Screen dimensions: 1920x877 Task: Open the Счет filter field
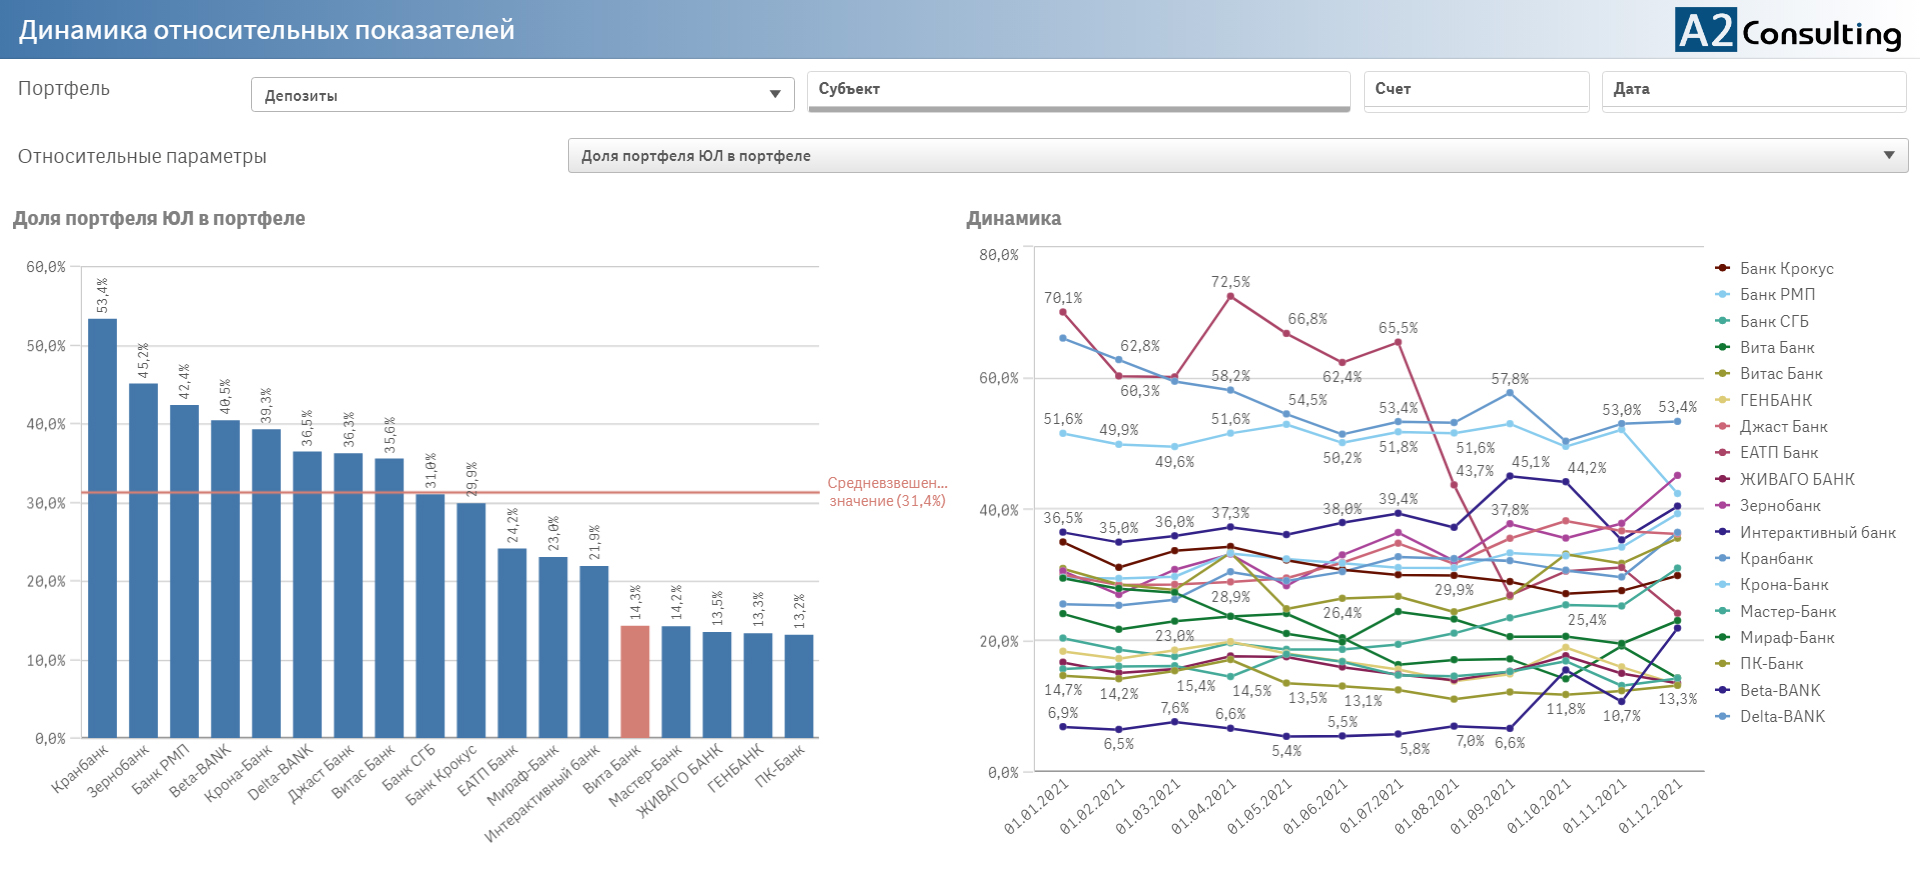tap(1475, 89)
